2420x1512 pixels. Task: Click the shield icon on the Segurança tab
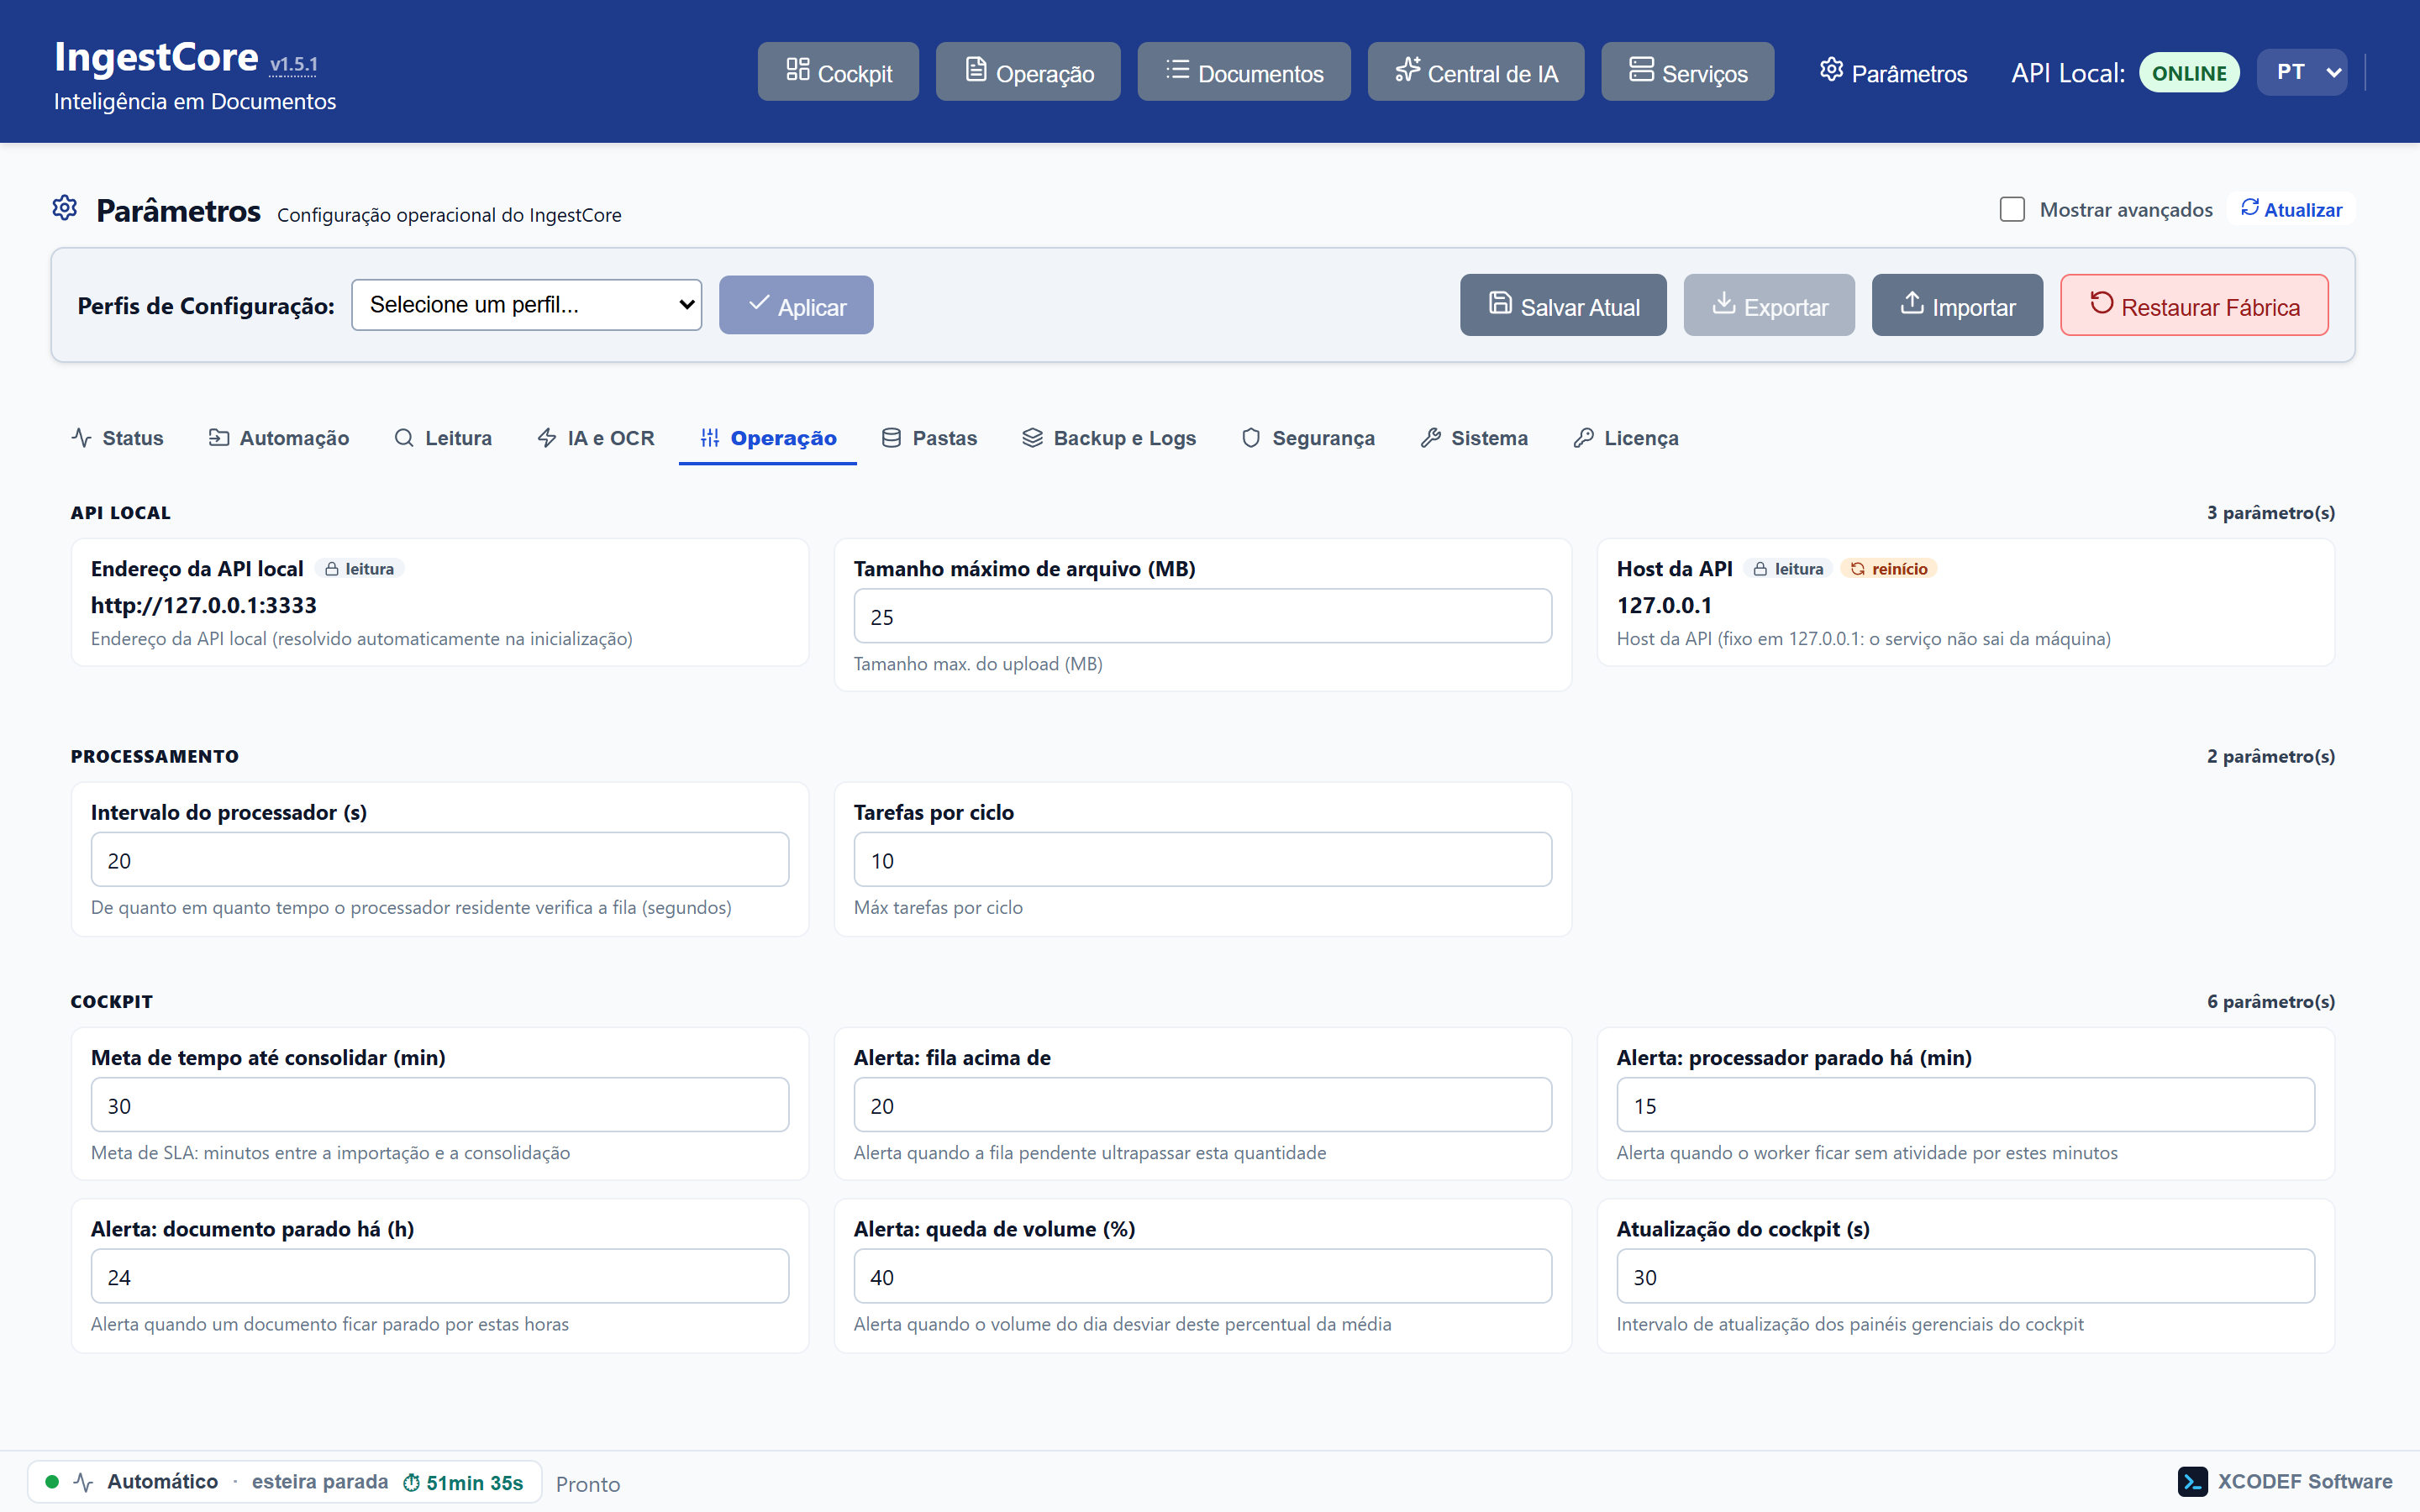coord(1251,438)
